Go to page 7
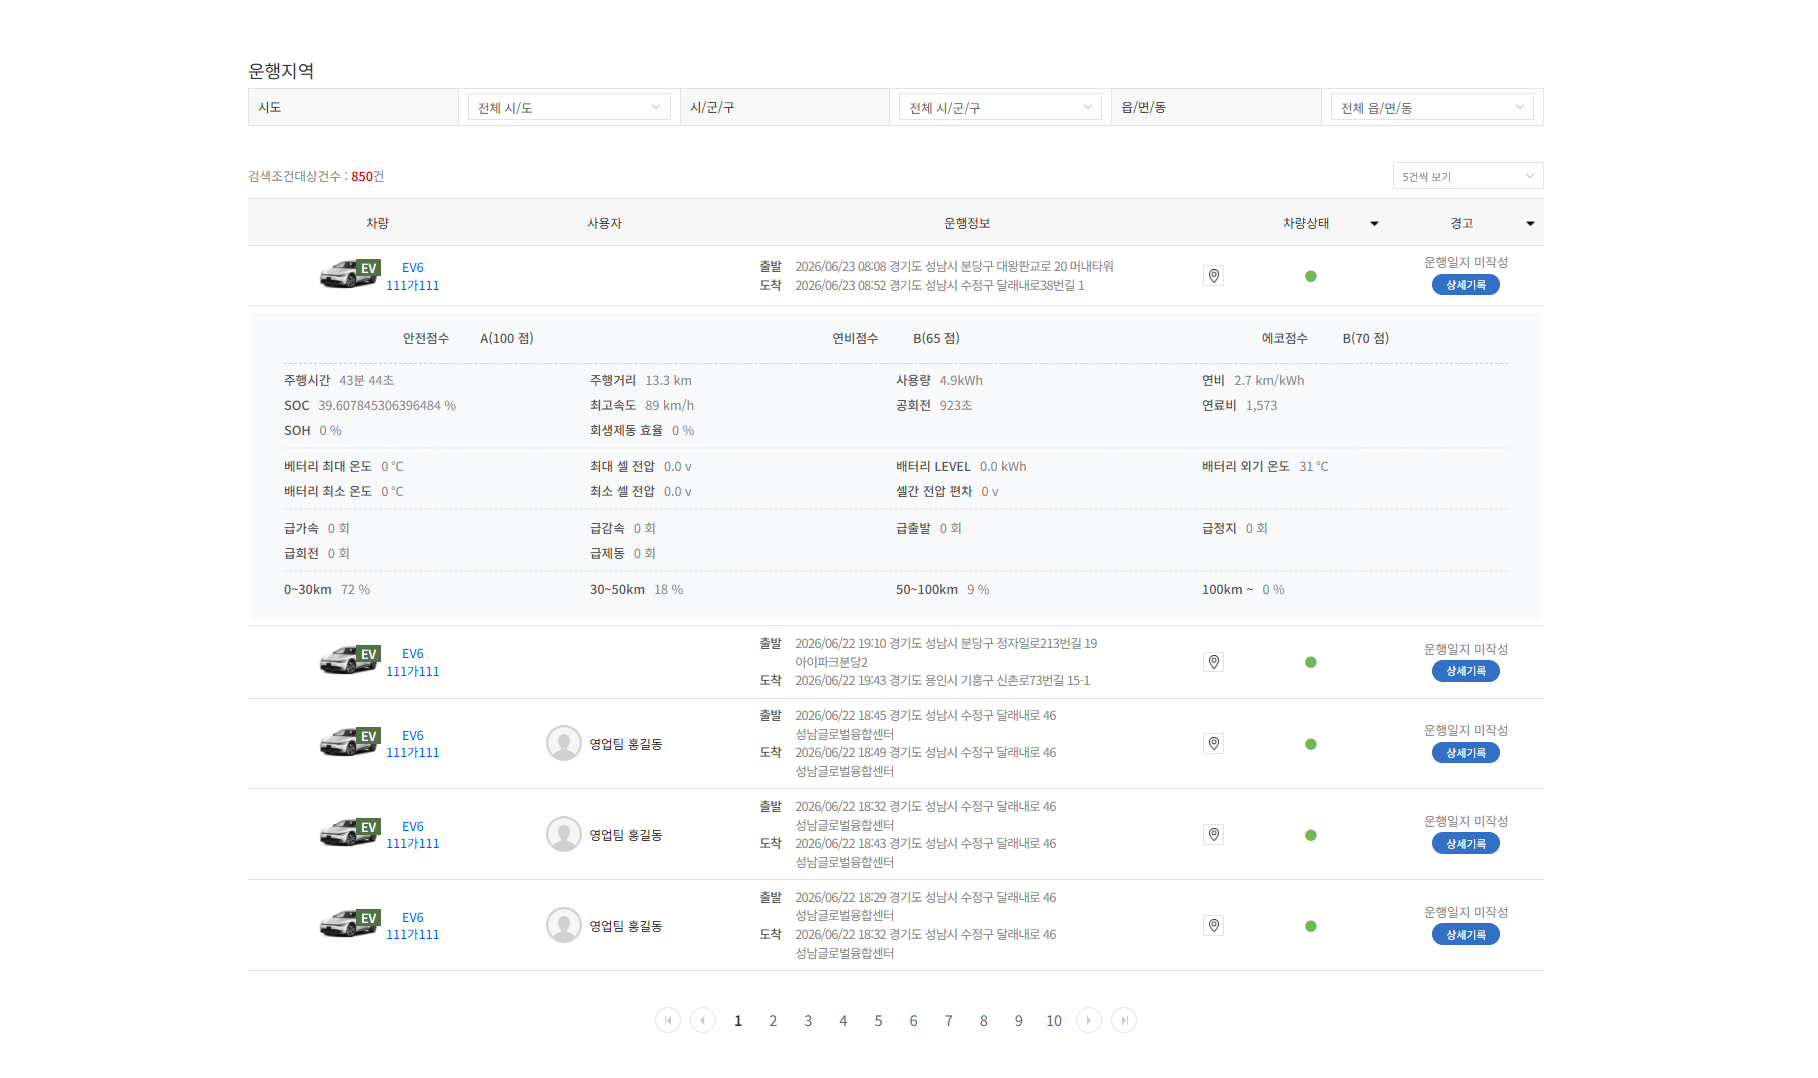 [949, 1021]
